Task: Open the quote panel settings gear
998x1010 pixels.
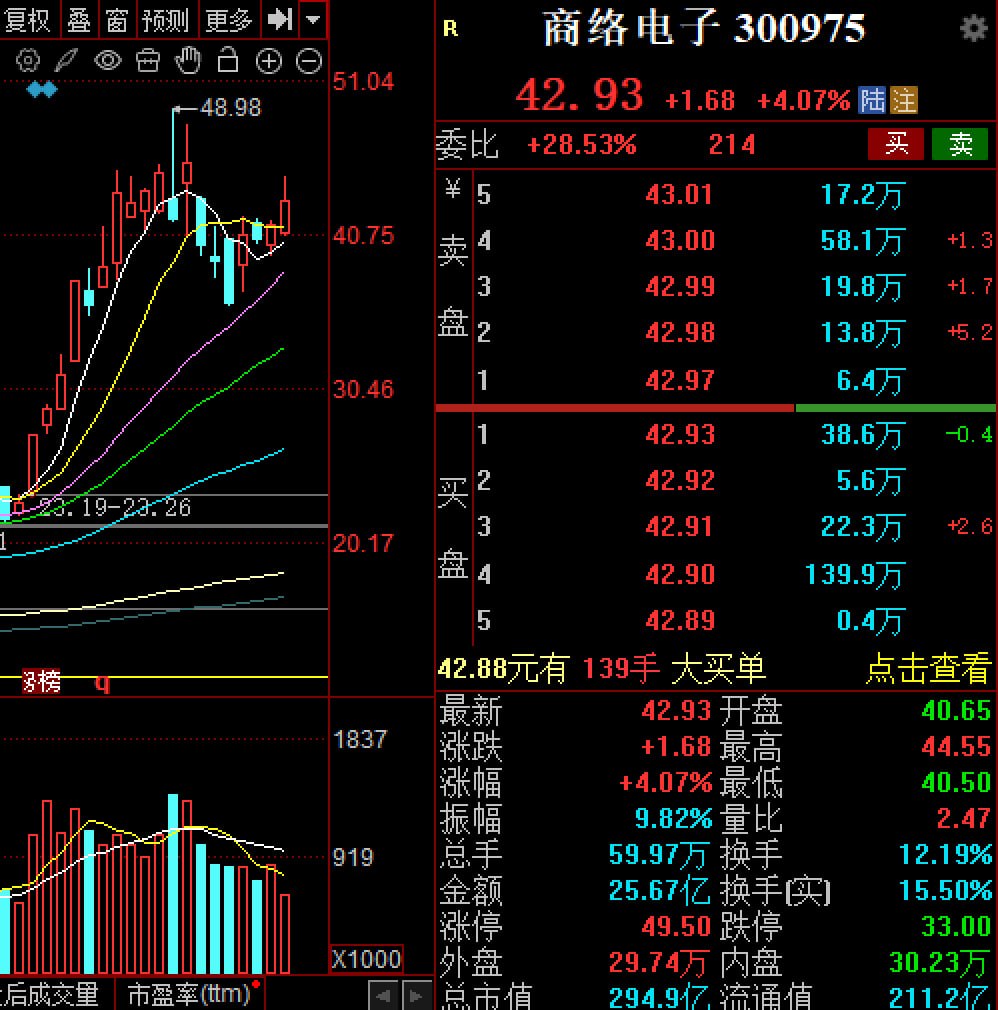Action: [974, 28]
